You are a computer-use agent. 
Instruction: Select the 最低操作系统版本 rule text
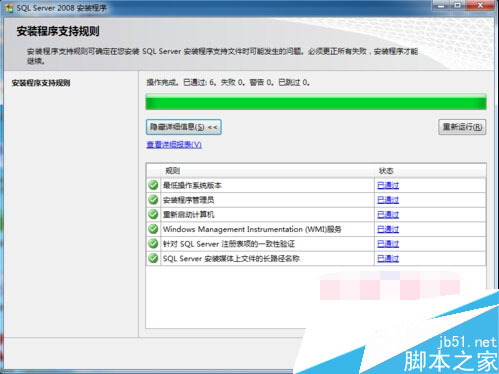(192, 185)
